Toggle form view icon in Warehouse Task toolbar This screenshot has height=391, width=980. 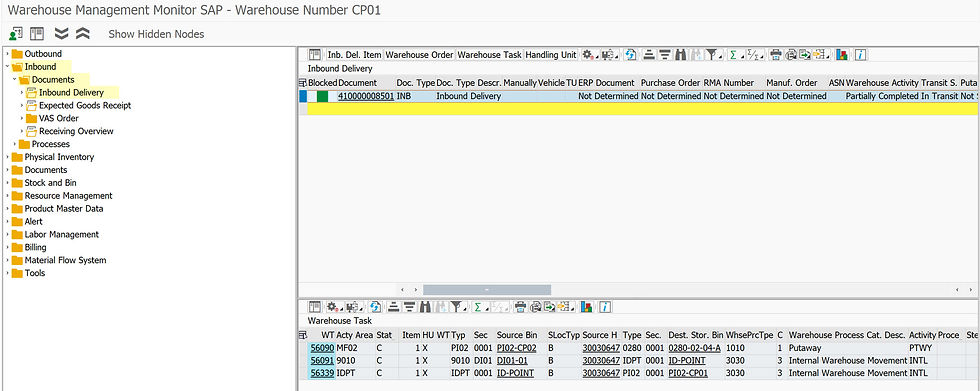(x=314, y=307)
